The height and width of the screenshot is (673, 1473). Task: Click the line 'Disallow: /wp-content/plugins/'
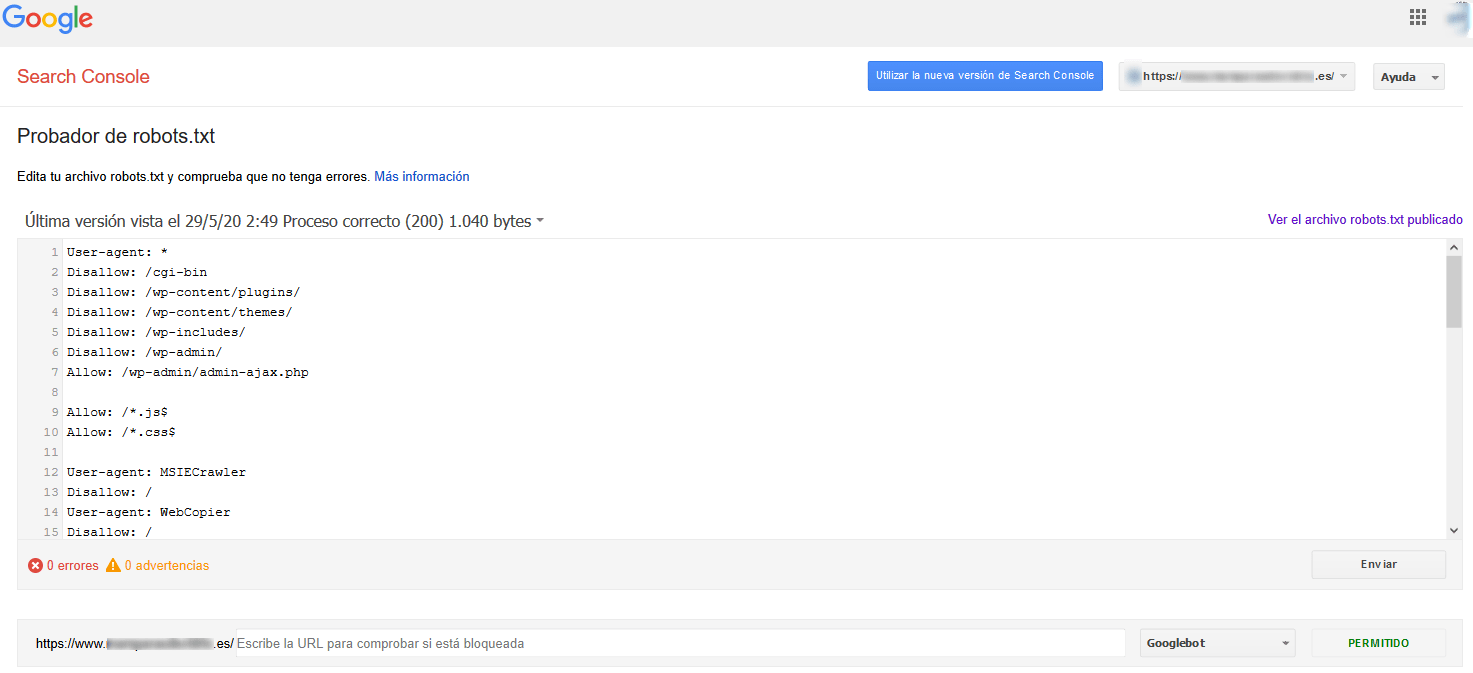184,292
